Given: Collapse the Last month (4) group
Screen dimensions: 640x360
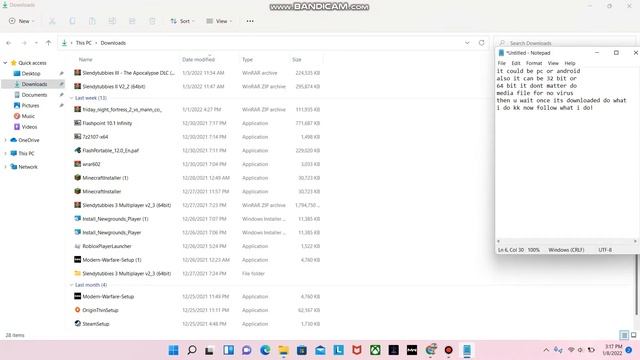Looking at the screenshot, I should [71, 285].
